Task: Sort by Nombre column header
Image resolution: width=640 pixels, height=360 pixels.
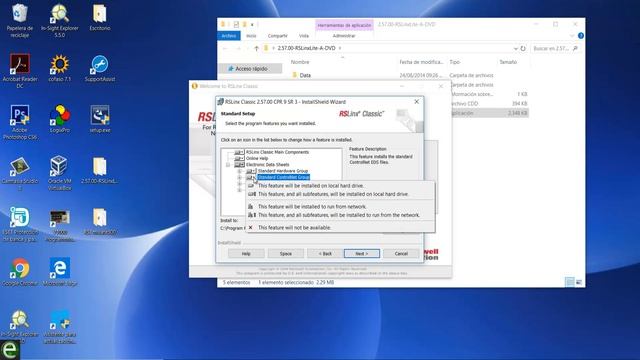Action: click(300, 62)
